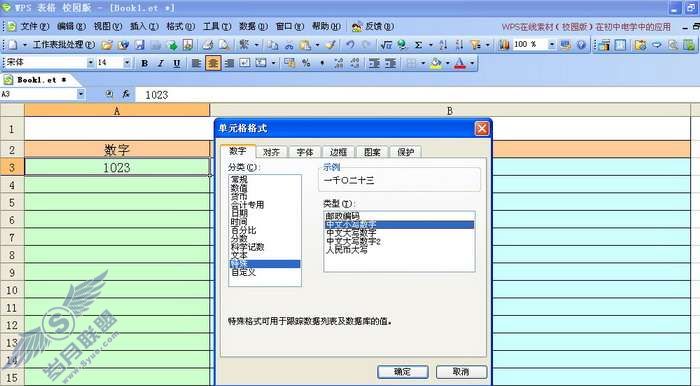700x386 pixels.
Task: Click the fx insert function button
Action: [126, 94]
